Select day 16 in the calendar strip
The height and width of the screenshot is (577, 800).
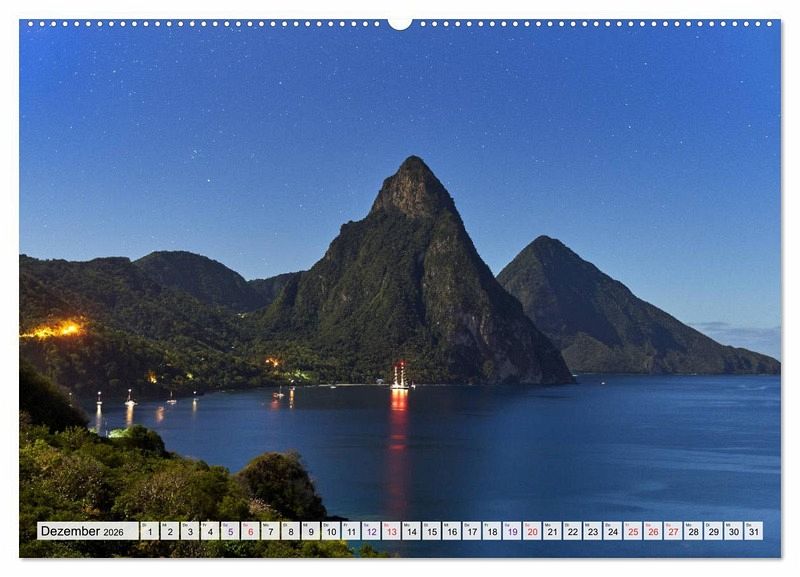tap(452, 531)
